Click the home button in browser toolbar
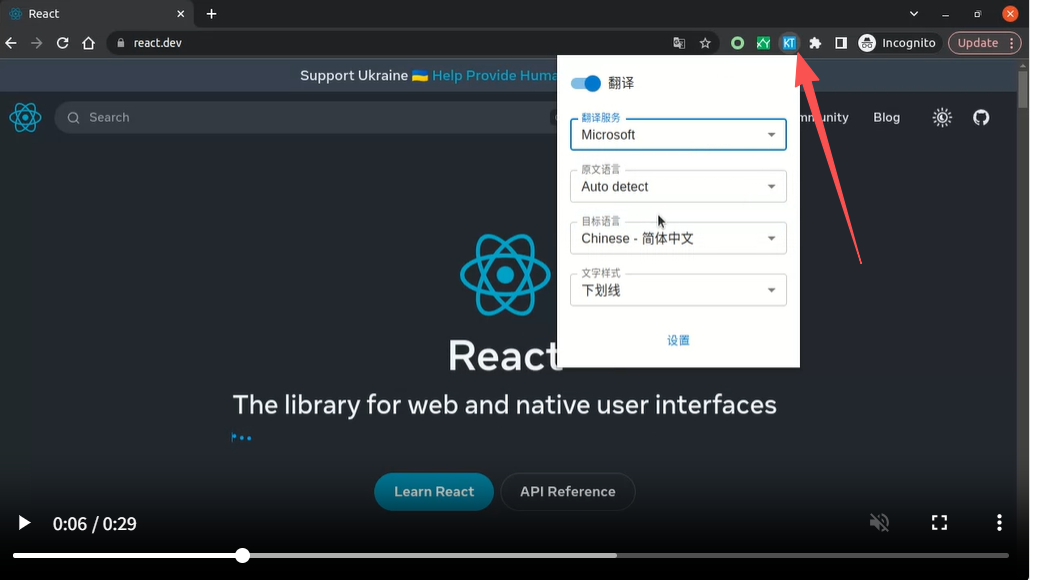This screenshot has height=580, width=1040. [88, 43]
